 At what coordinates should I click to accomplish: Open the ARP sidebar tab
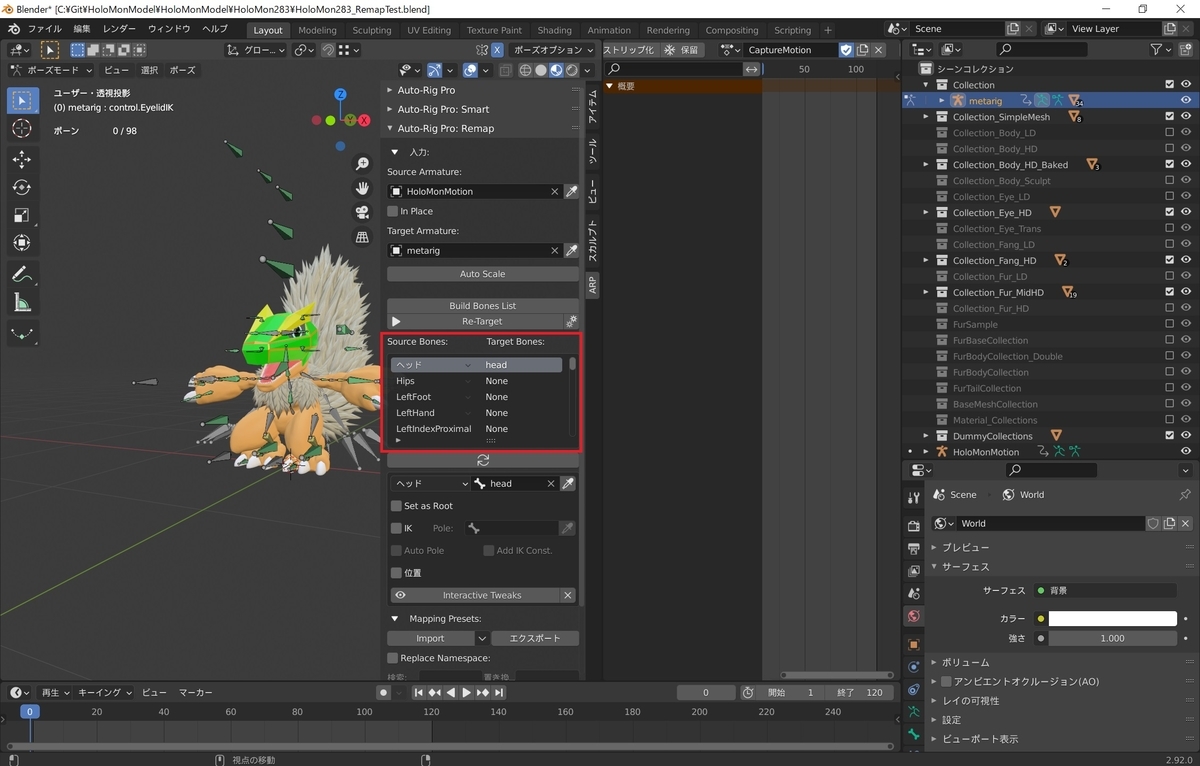592,285
